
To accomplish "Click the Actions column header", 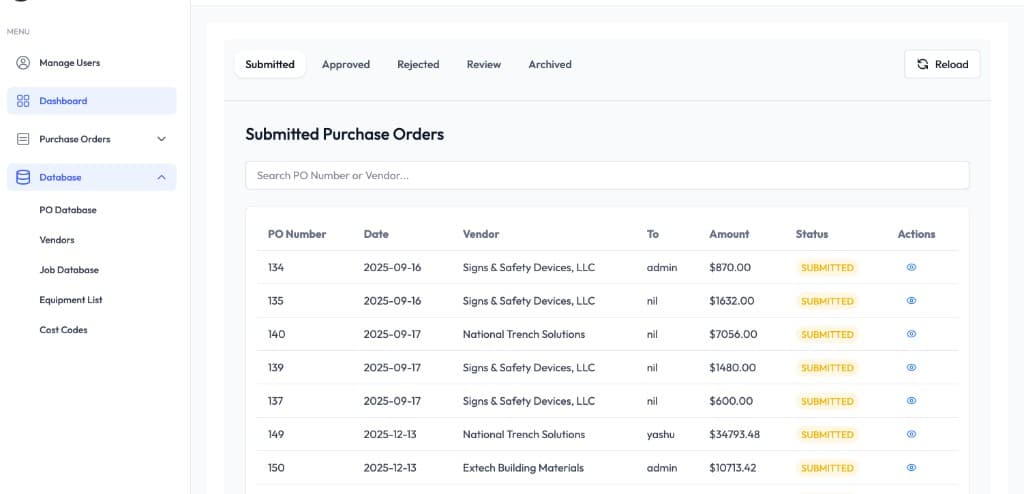I will [916, 234].
